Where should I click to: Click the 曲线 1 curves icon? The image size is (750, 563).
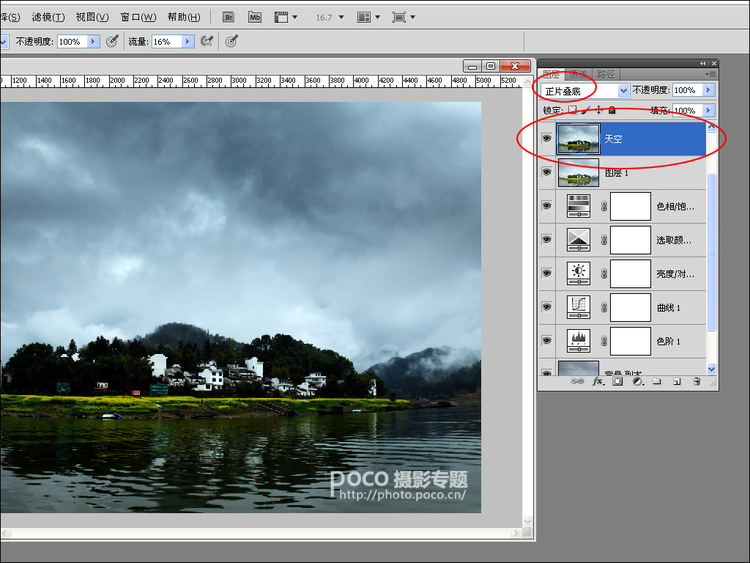coord(579,307)
